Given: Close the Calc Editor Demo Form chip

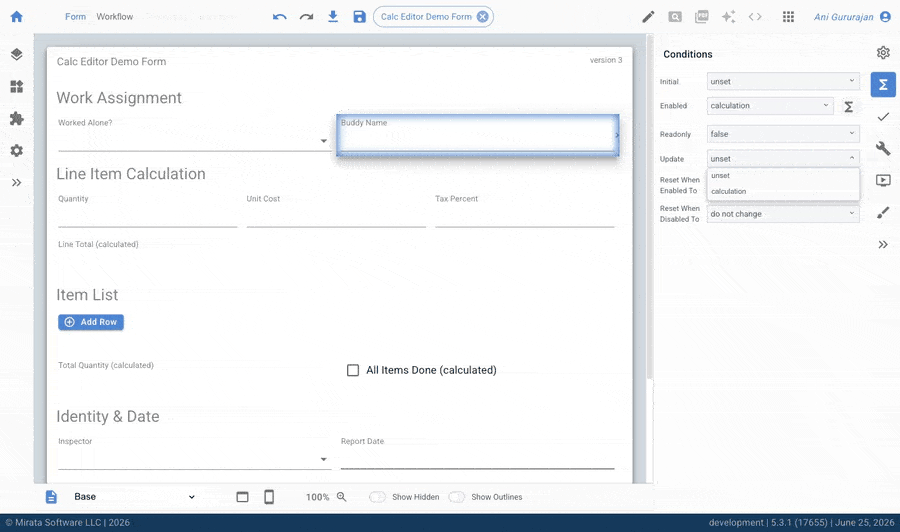Looking at the screenshot, I should (x=483, y=17).
